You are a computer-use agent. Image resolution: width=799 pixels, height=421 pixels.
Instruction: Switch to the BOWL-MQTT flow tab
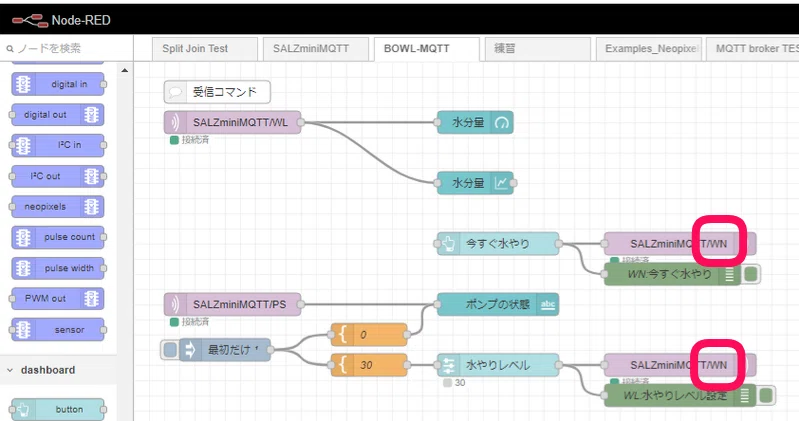pos(427,49)
